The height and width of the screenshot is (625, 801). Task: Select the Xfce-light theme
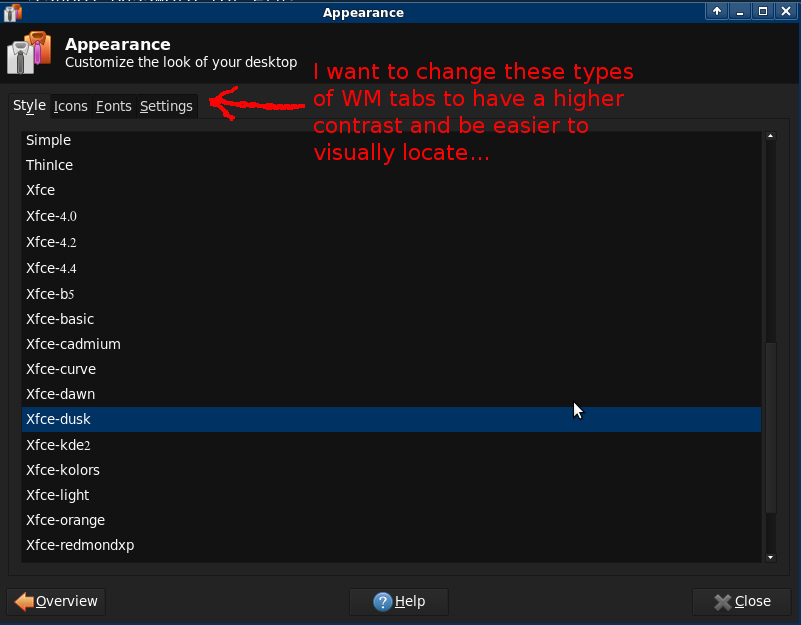pyautogui.click(x=391, y=495)
